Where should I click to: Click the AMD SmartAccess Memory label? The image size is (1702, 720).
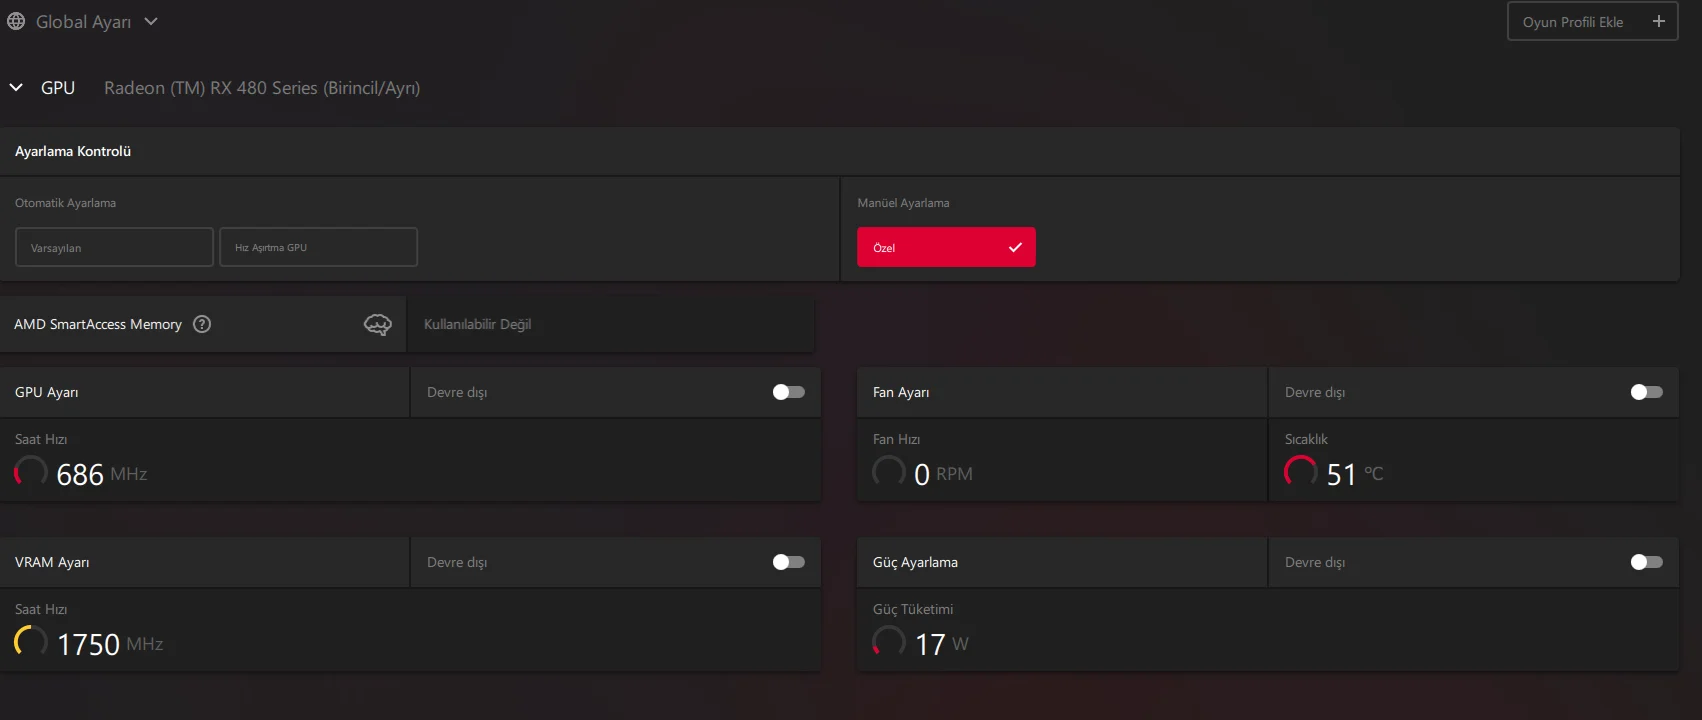pyautogui.click(x=98, y=324)
